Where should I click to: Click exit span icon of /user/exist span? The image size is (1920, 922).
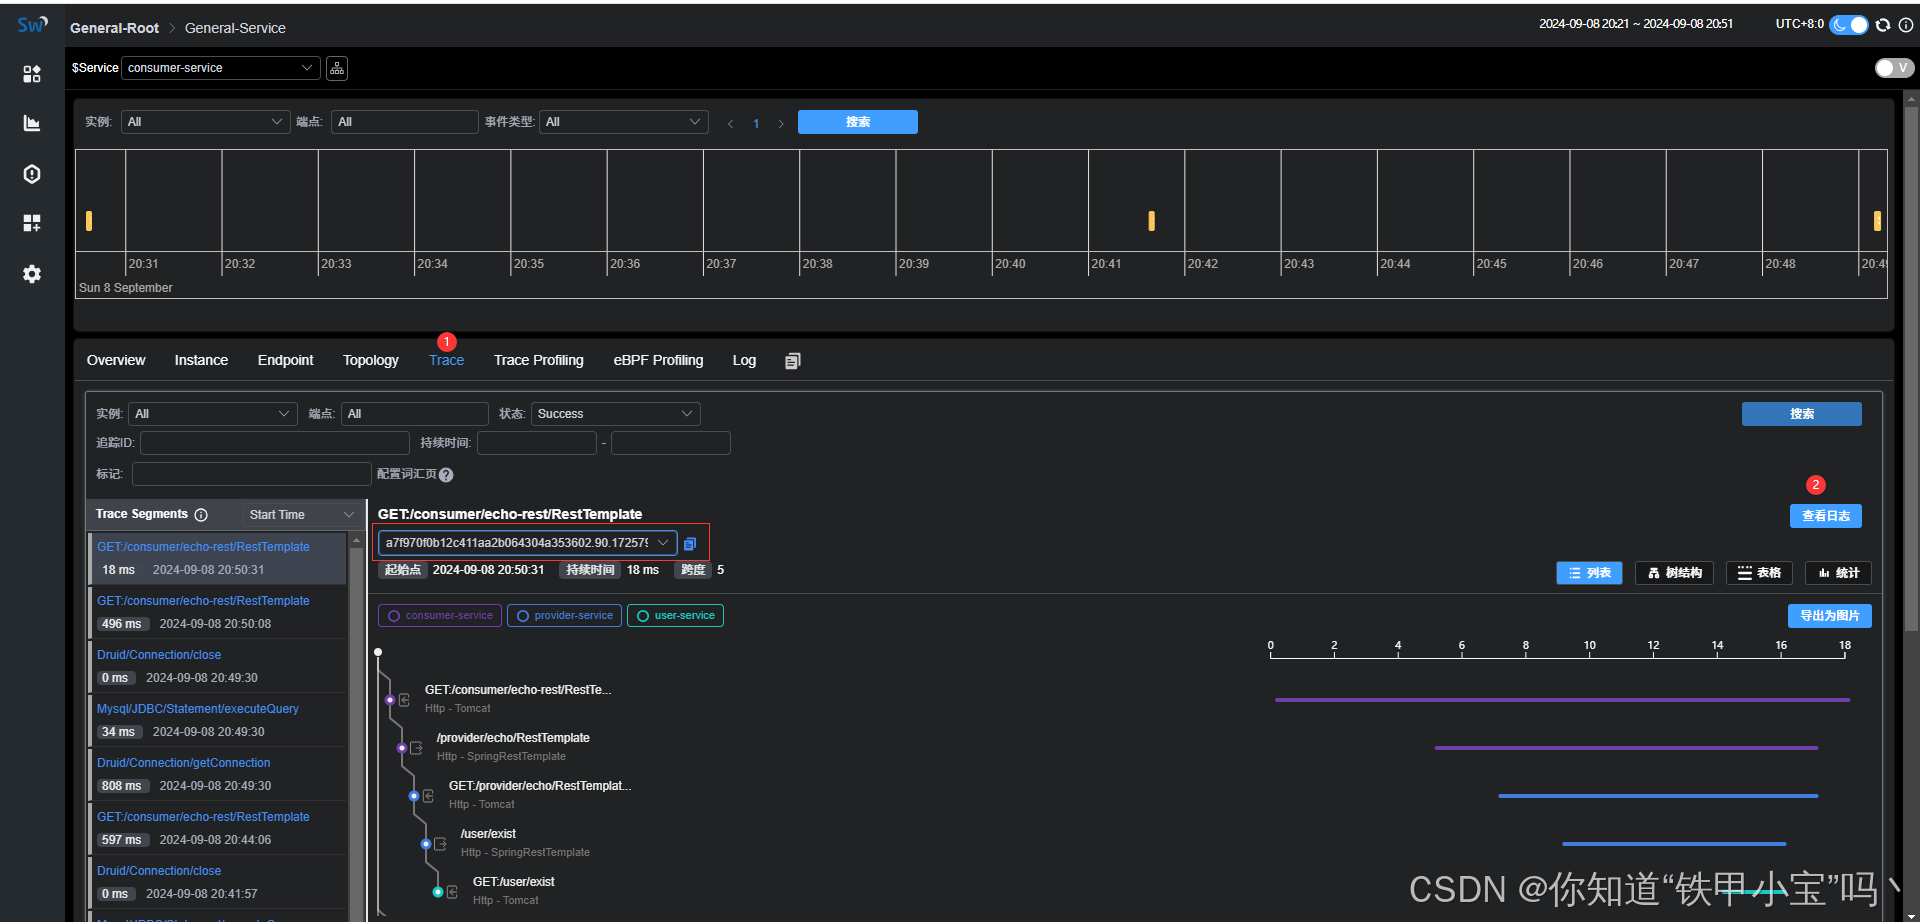pos(440,844)
